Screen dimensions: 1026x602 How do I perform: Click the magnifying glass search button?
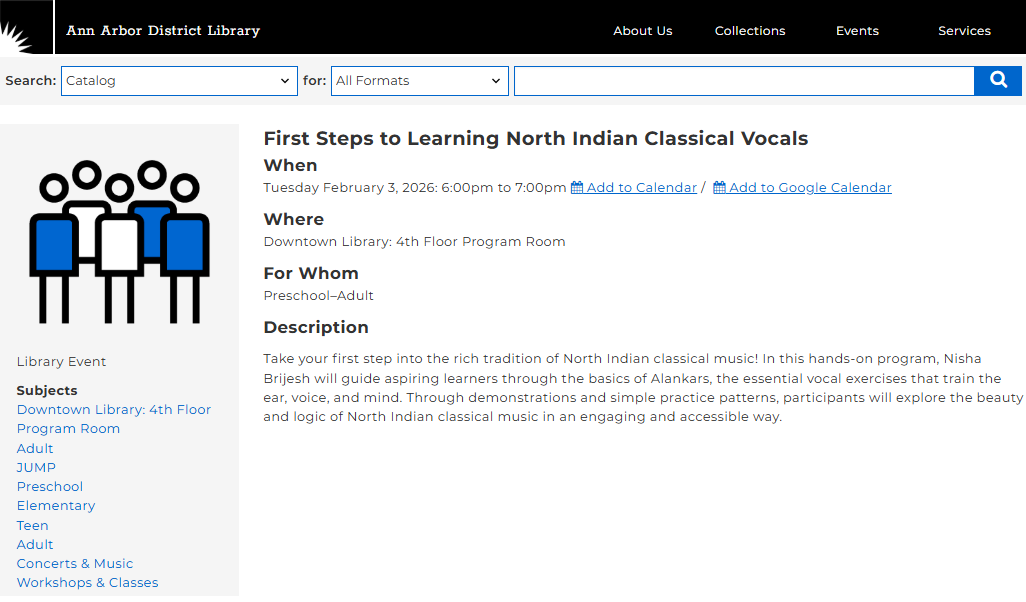coord(997,81)
